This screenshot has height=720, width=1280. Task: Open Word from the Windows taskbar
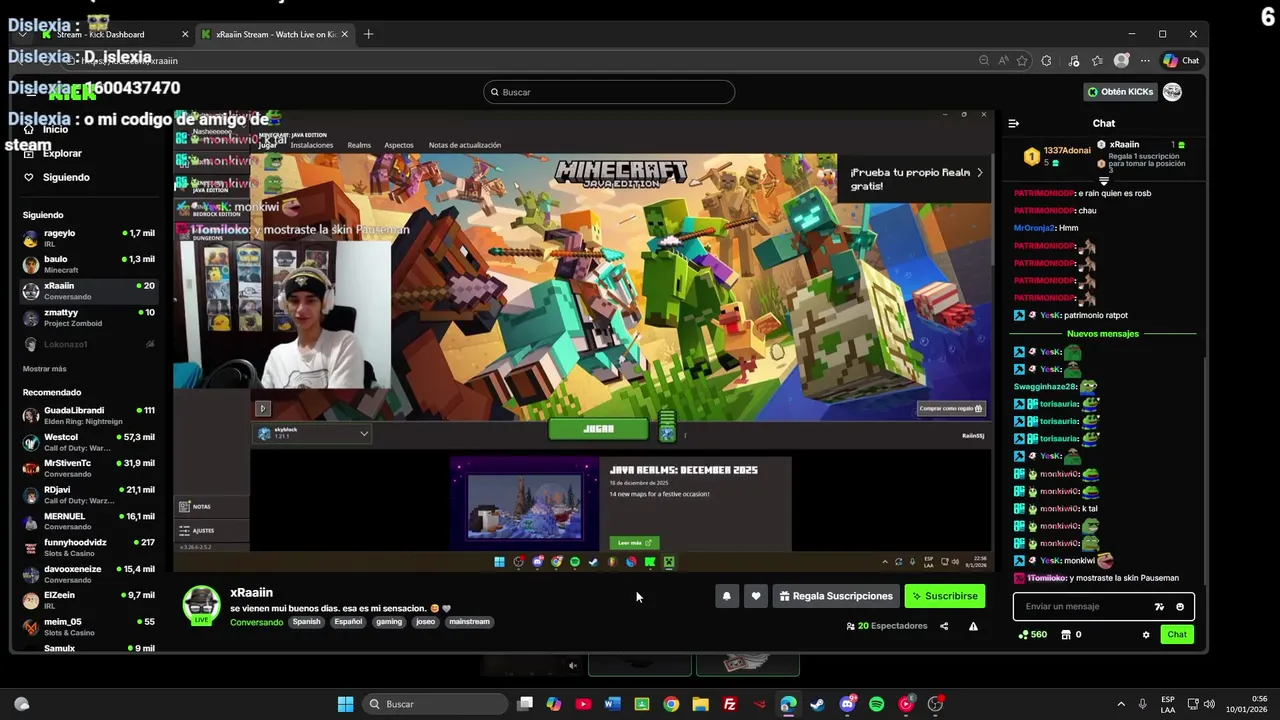click(x=612, y=704)
